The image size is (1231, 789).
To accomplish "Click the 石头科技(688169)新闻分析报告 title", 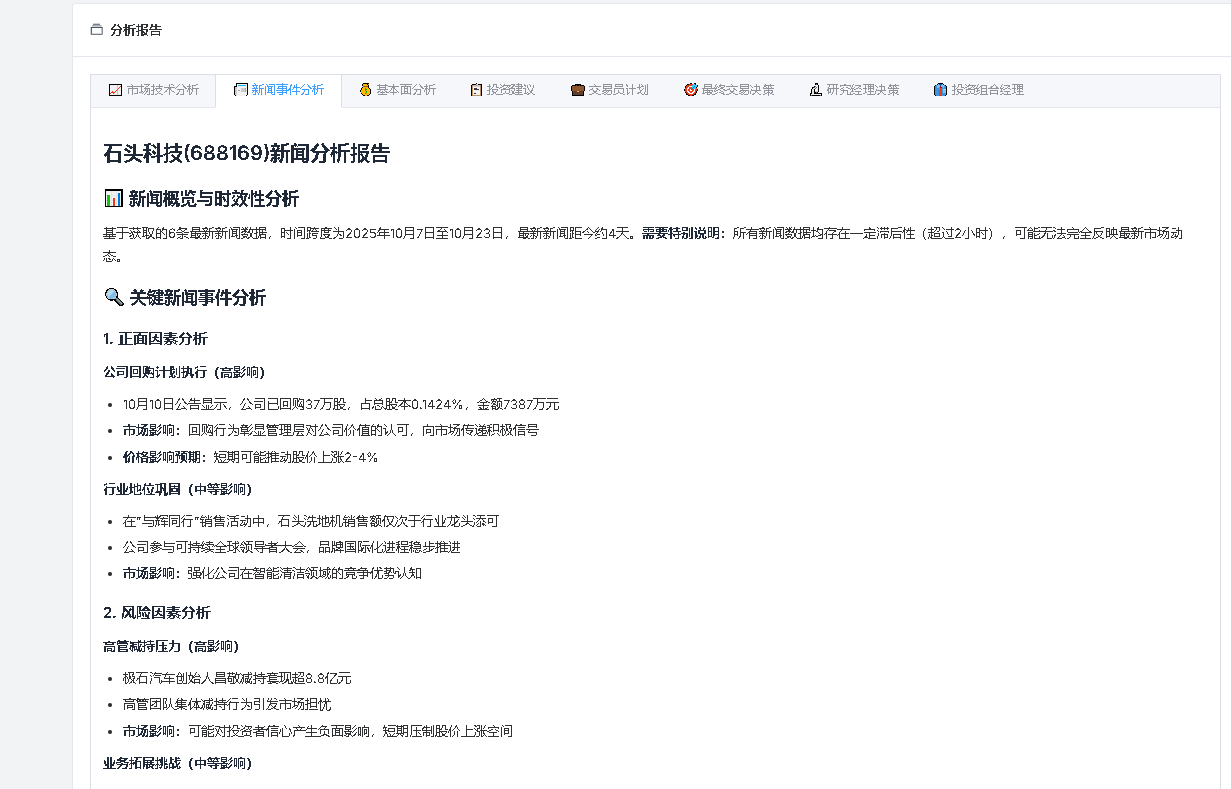I will (x=246, y=153).
